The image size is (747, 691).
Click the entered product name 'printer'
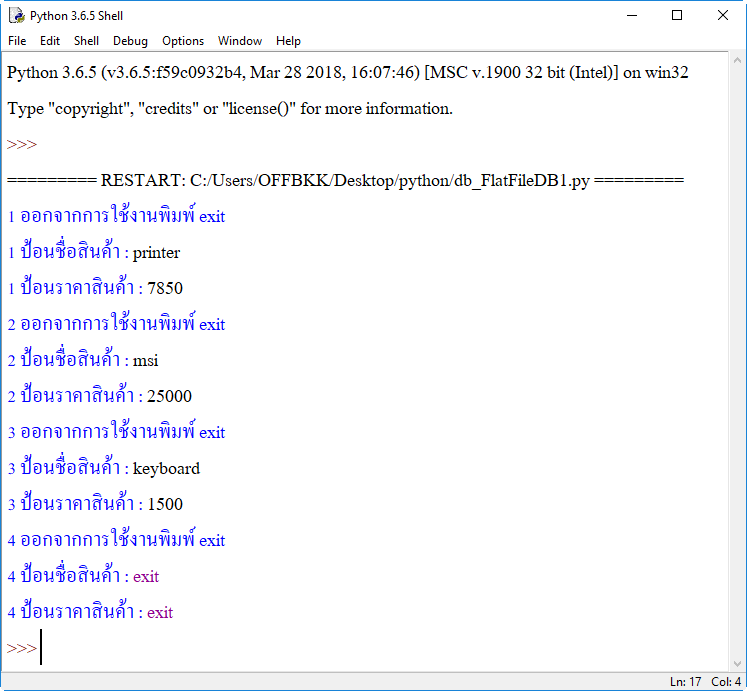pos(156,253)
